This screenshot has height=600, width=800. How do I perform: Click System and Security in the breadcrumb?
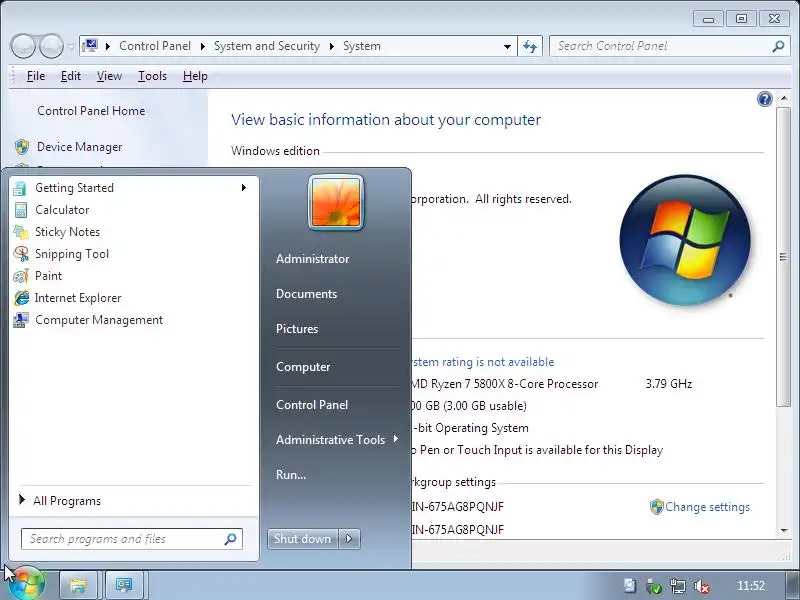tap(267, 46)
